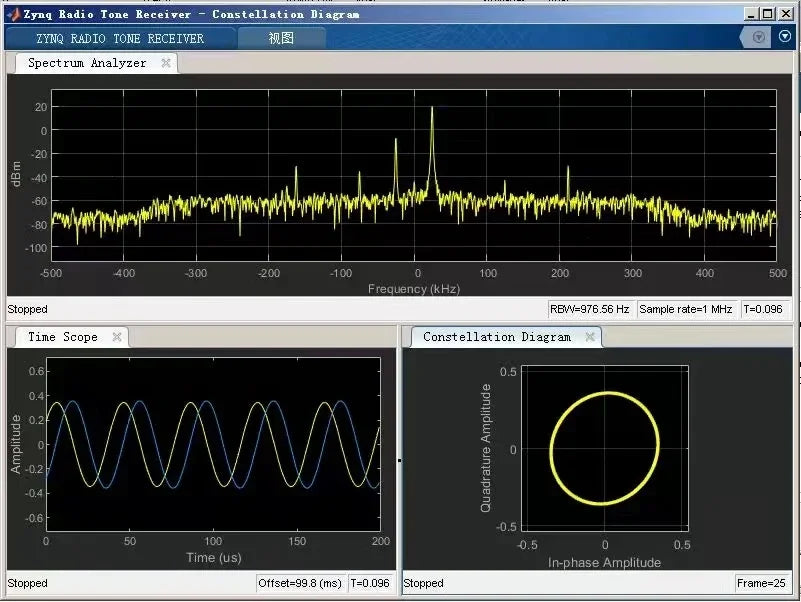Open the ZYNQ RADIO TONE RECEIVER tab
The image size is (801, 602).
(120, 38)
